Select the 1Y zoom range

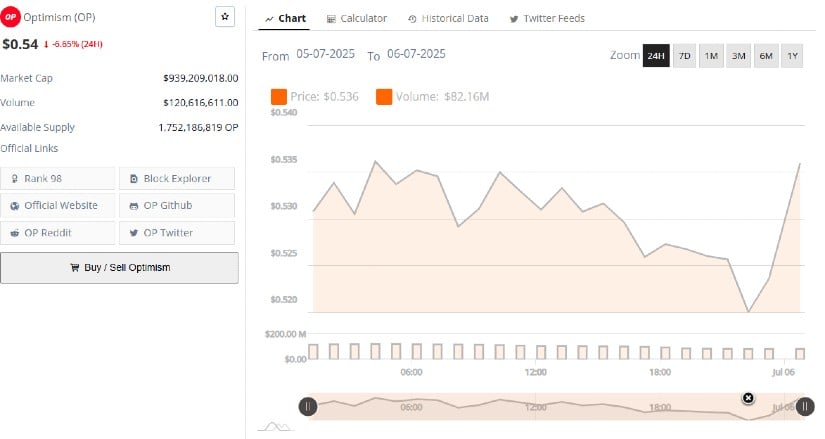(792, 56)
